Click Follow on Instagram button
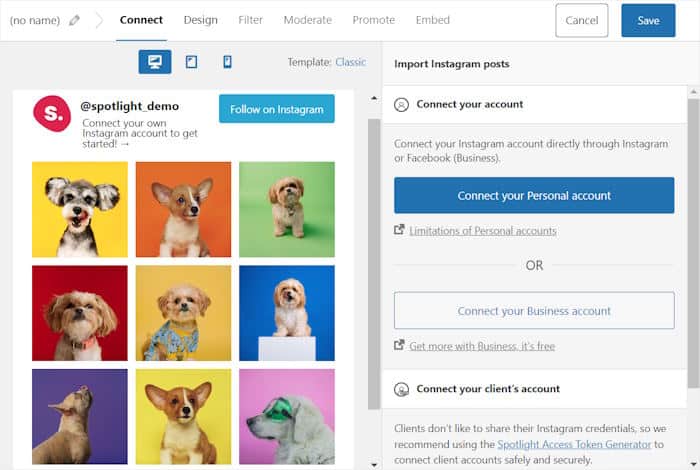The height and width of the screenshot is (470, 700). (277, 109)
